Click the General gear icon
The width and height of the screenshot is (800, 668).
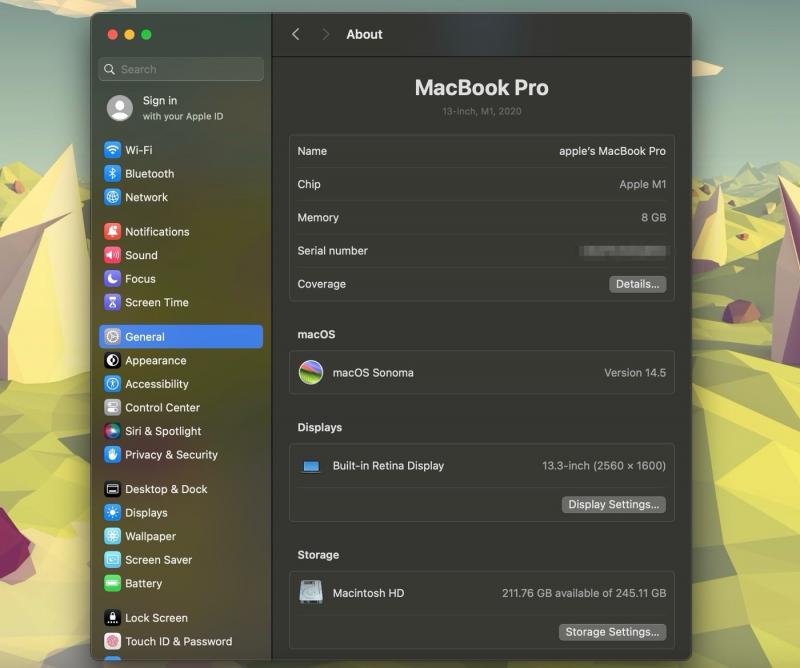112,337
